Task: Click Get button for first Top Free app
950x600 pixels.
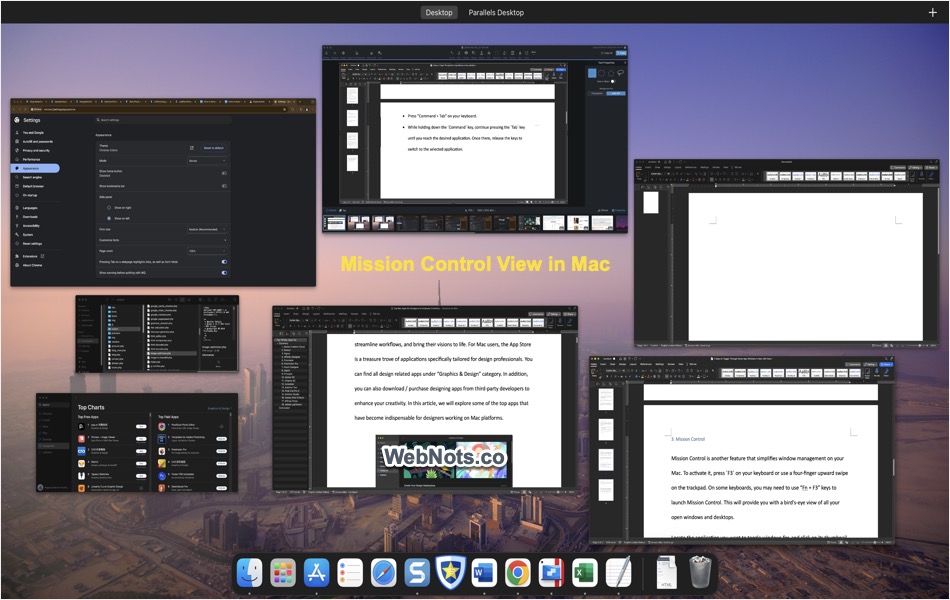Action: tap(141, 427)
